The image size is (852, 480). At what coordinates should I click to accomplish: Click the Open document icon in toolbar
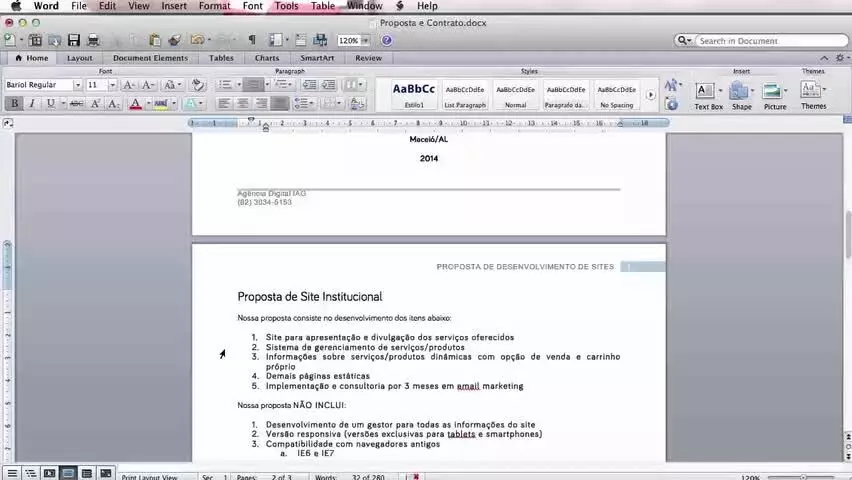(54, 40)
